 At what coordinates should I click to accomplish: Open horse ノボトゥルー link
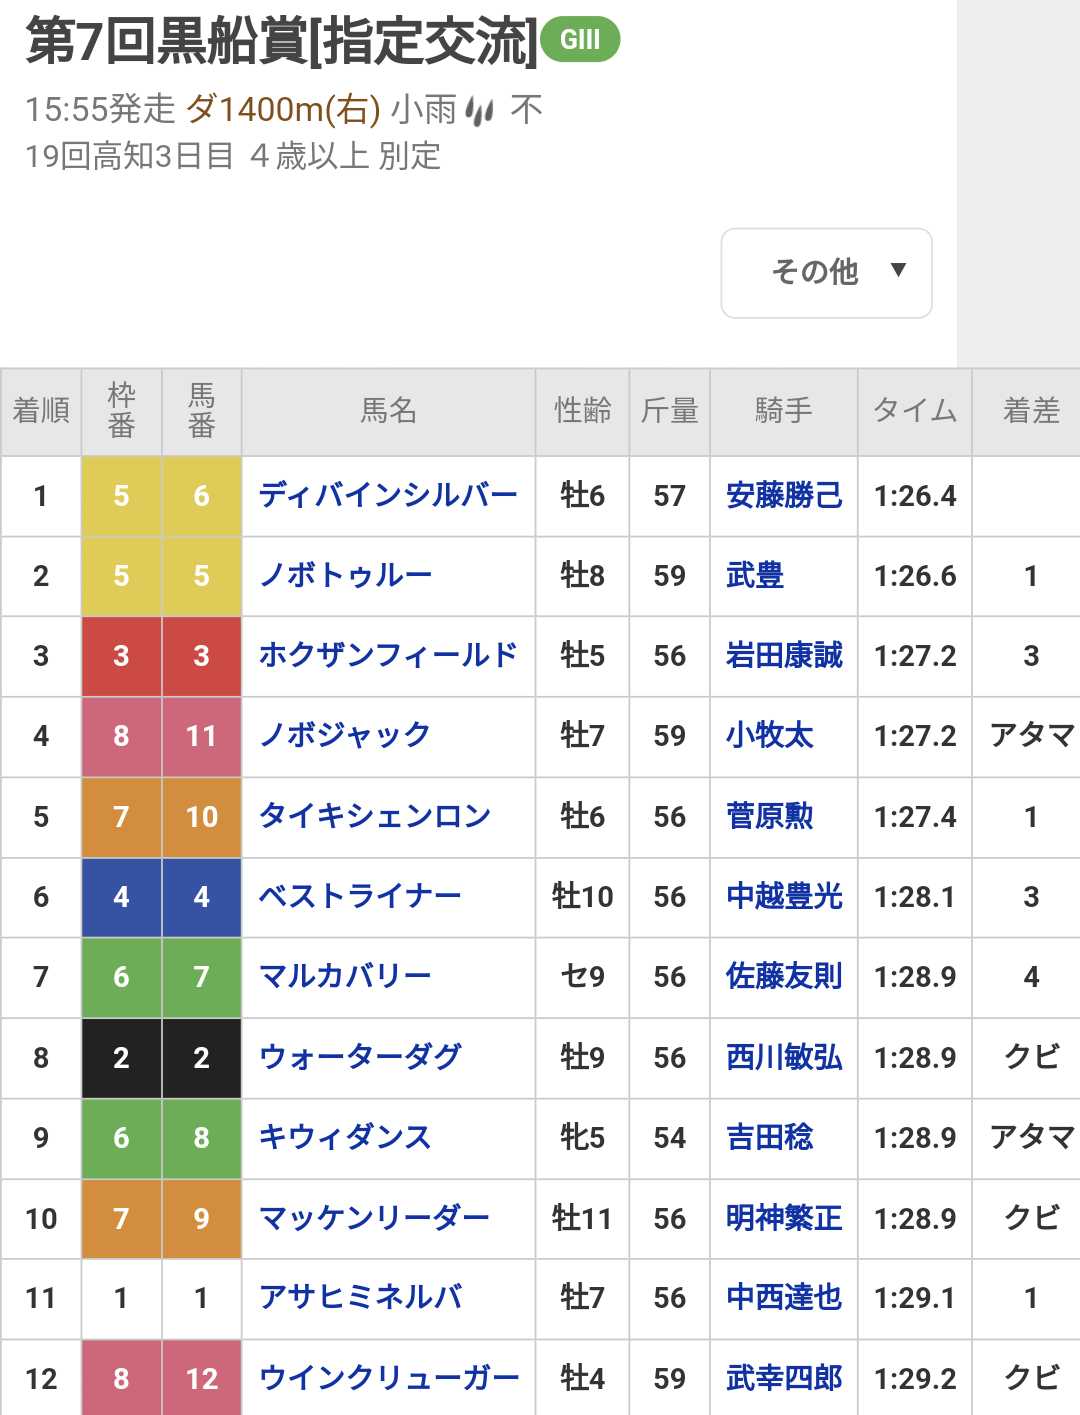point(345,576)
